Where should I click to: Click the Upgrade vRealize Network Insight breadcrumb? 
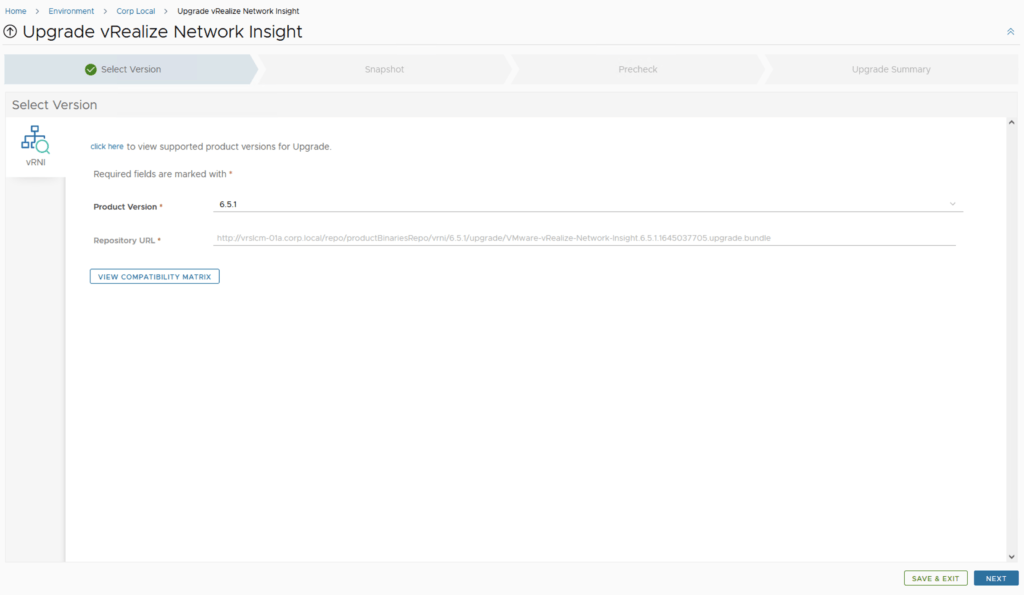point(238,11)
